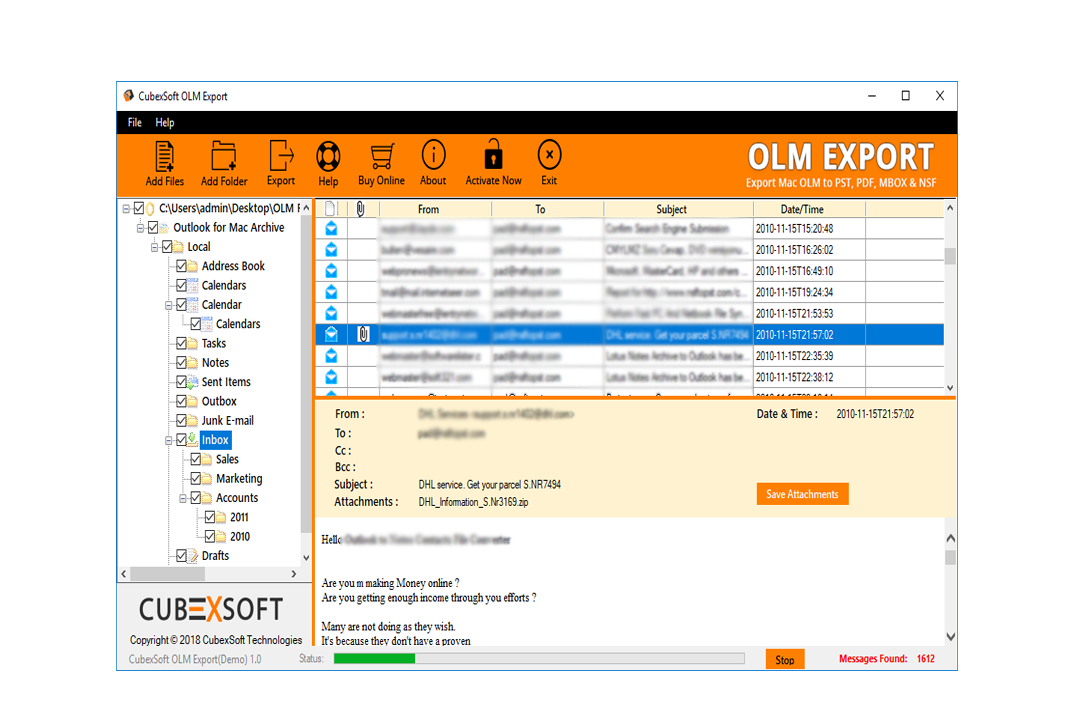1074x710 pixels.
Task: Select the Calendars folder under Local
Action: (223, 286)
